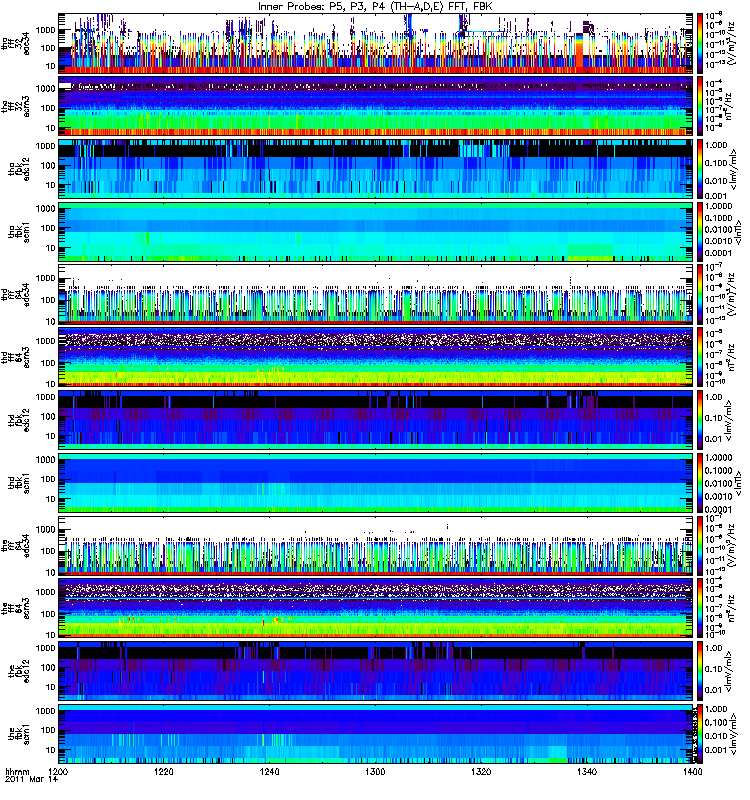Click the '1300' time axis label
This screenshot has height=800, width=750.
(375, 771)
